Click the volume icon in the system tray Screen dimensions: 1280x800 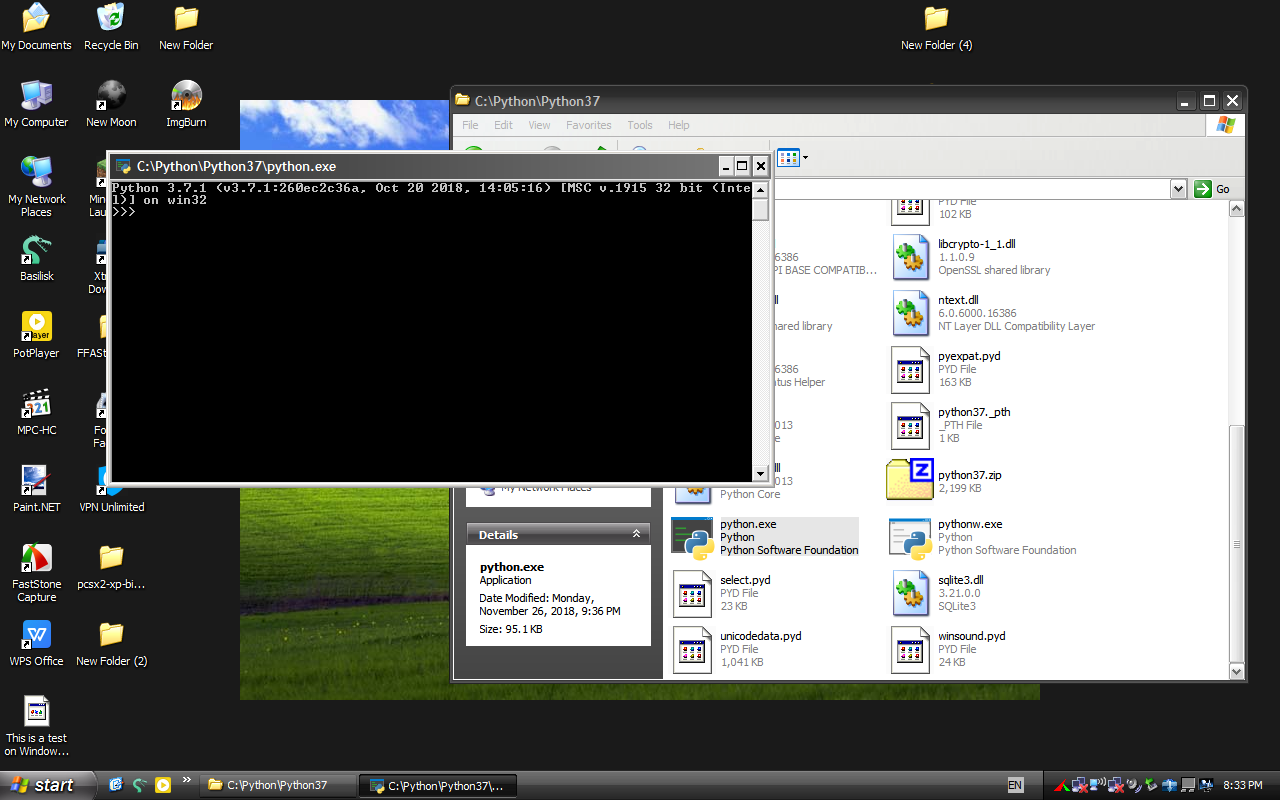point(1132,785)
